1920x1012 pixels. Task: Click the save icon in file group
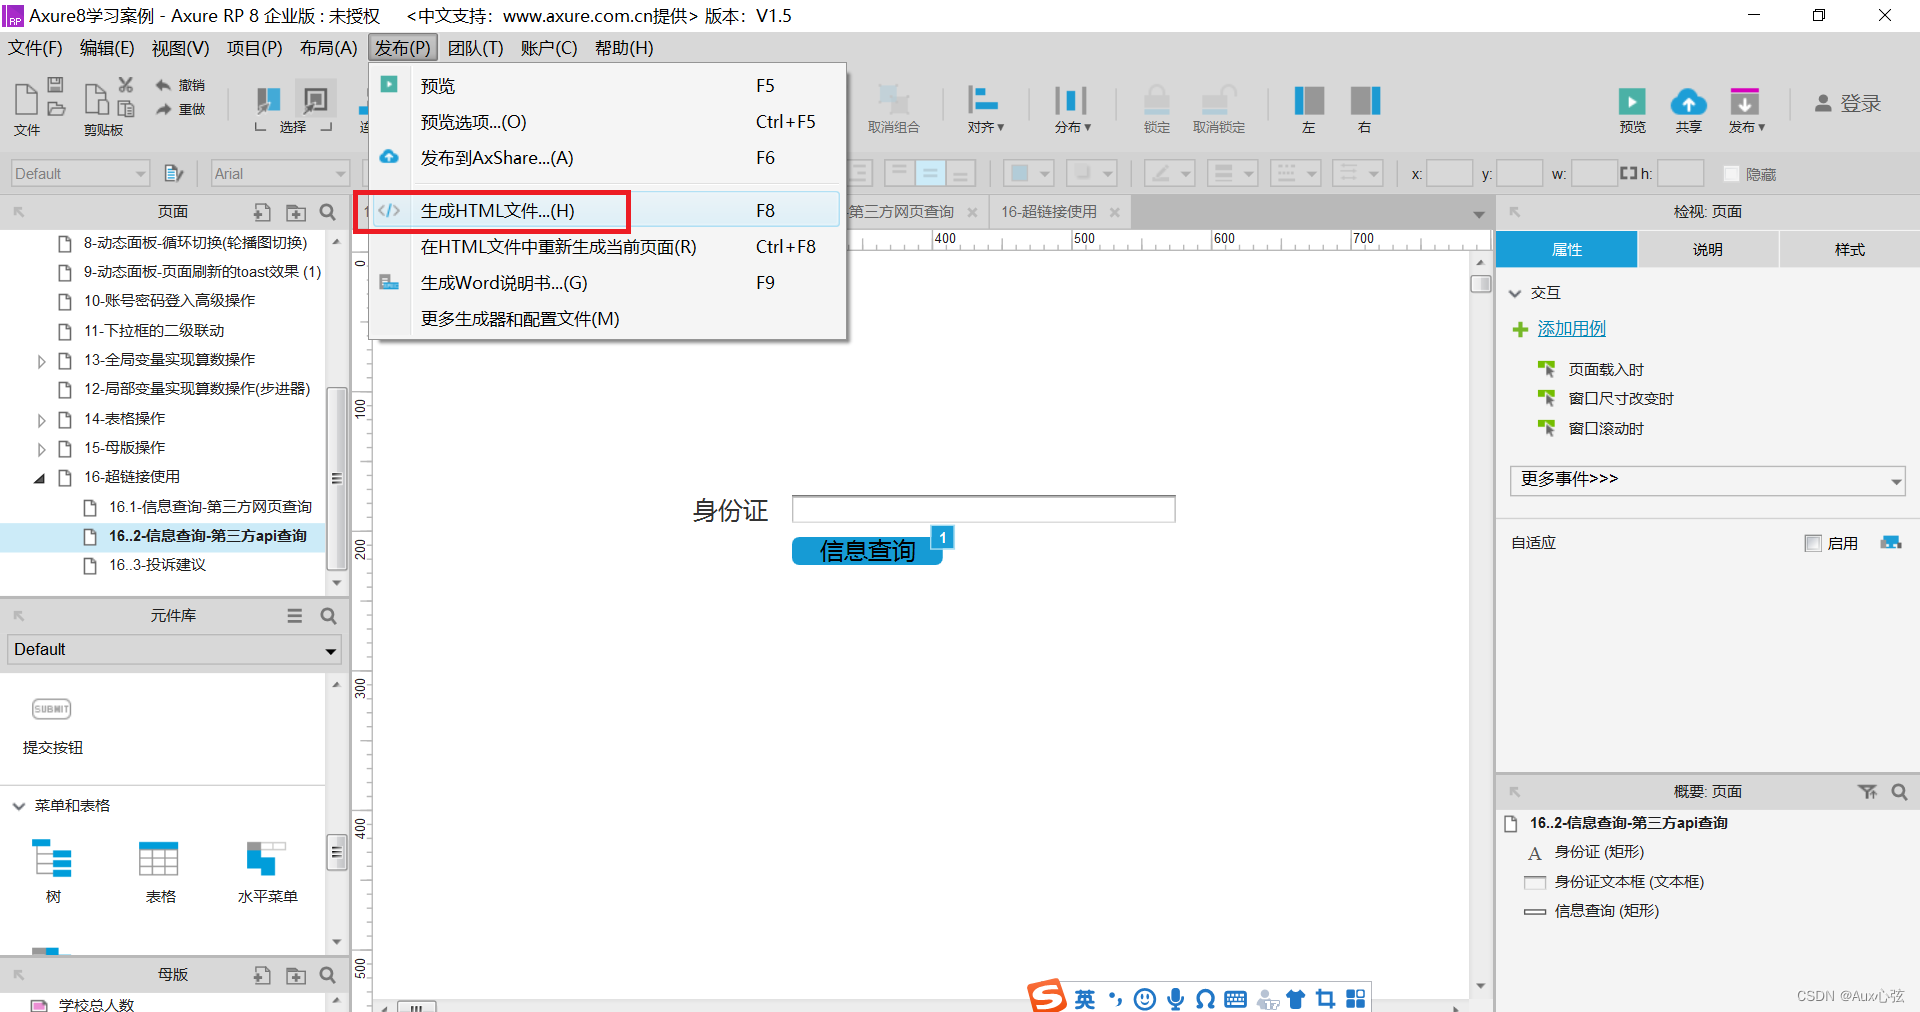point(56,85)
